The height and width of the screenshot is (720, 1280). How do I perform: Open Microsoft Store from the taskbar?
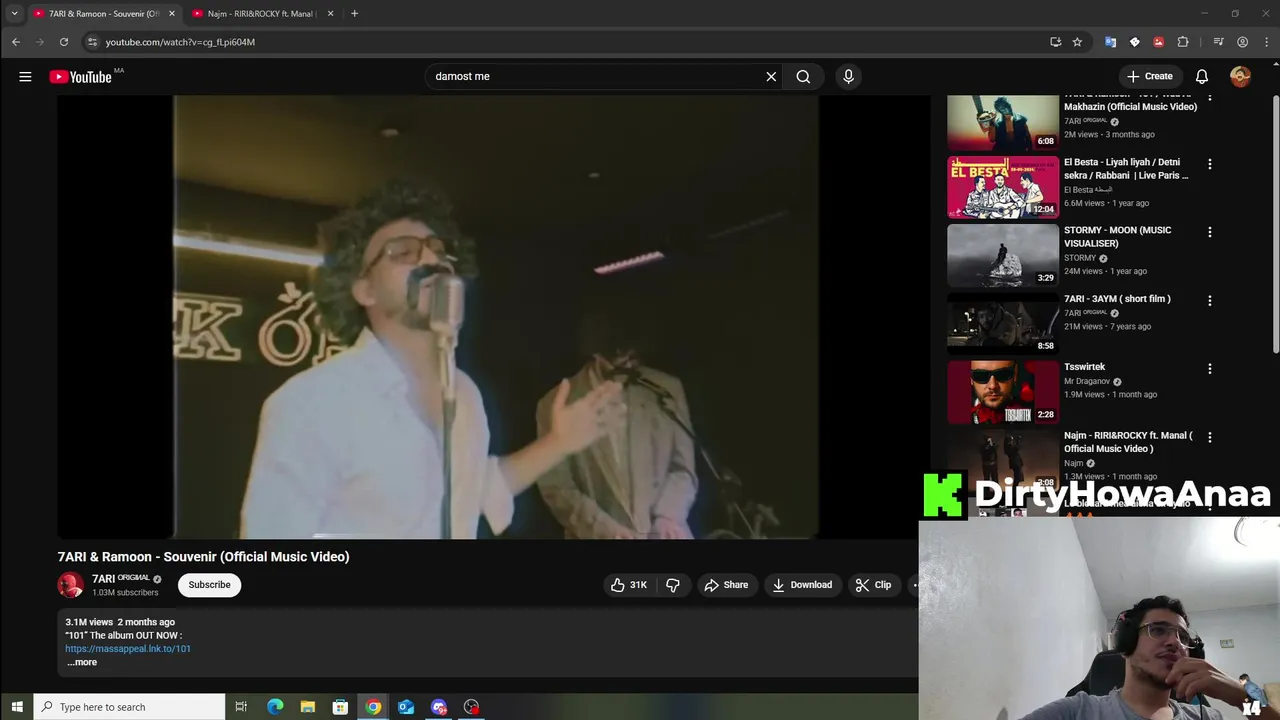[x=340, y=707]
